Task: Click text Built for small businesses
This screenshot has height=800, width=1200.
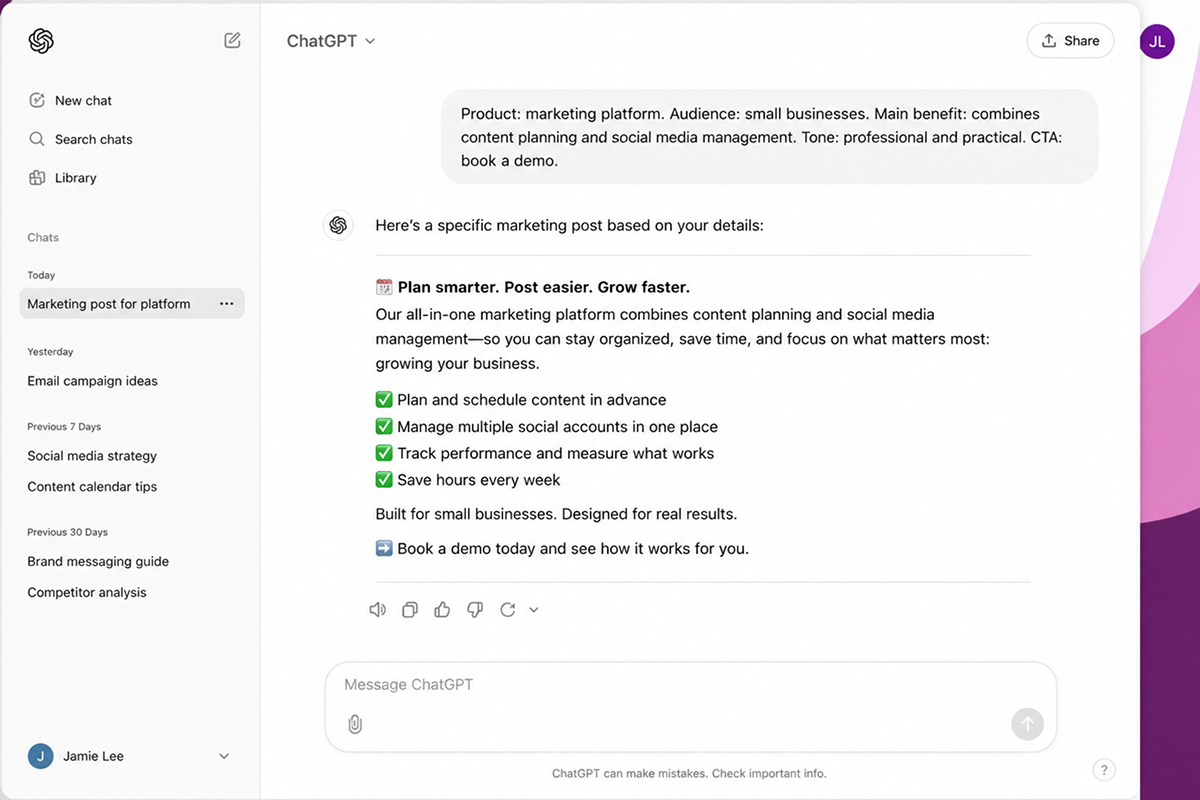Action: pyautogui.click(x=556, y=515)
